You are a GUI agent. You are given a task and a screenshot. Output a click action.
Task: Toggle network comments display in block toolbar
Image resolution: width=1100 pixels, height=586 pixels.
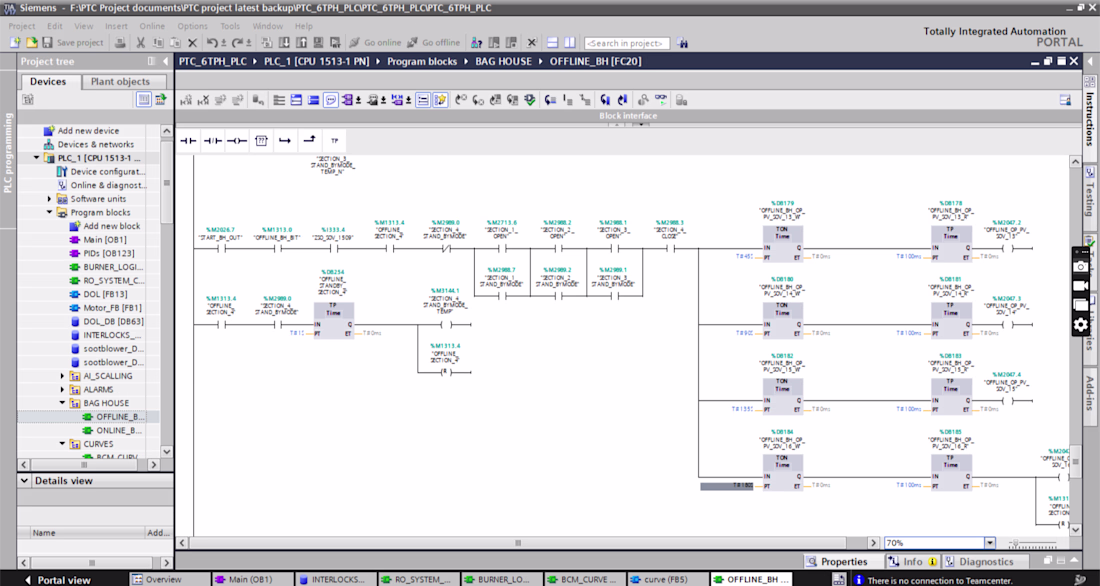pos(330,100)
